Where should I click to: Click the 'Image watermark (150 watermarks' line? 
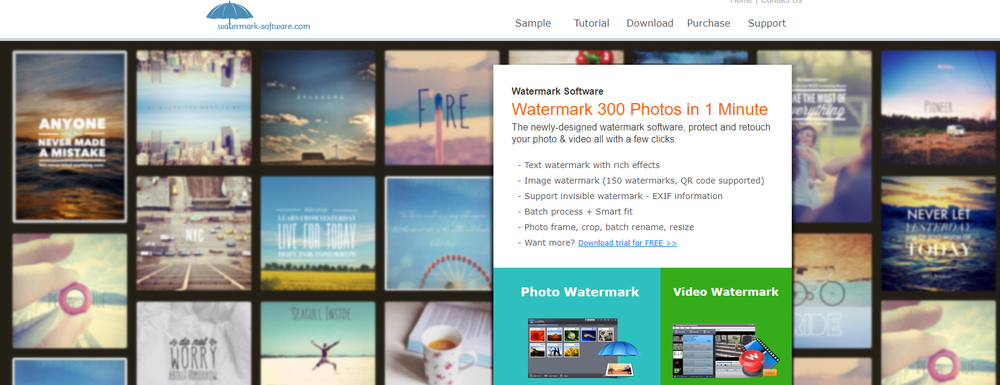click(641, 180)
